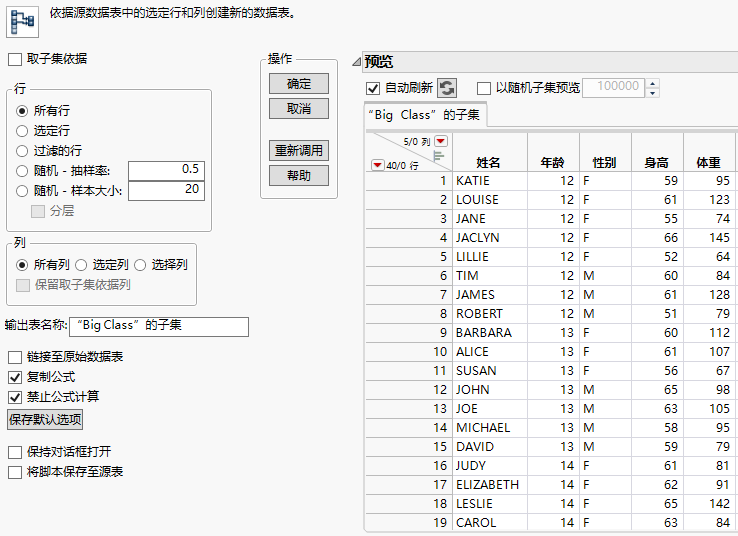This screenshot has width=738, height=536.
Task: Increase the random preview size stepper
Action: [x=653, y=83]
